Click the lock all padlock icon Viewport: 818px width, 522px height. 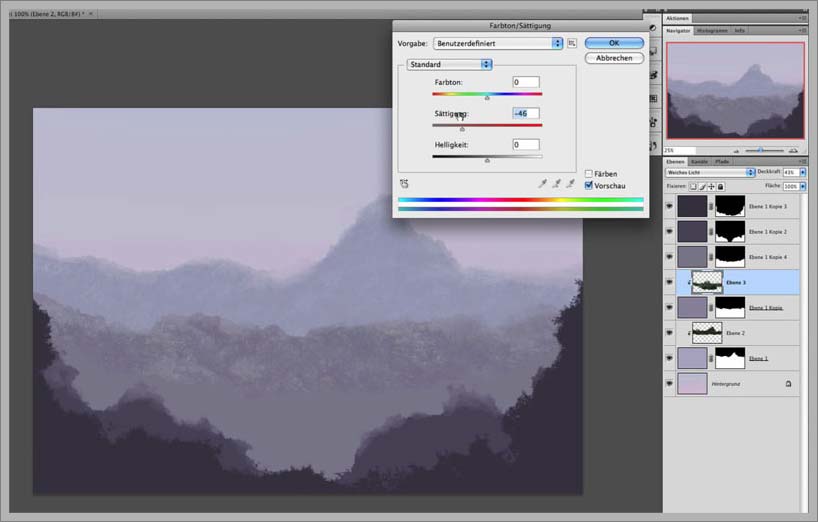click(722, 186)
